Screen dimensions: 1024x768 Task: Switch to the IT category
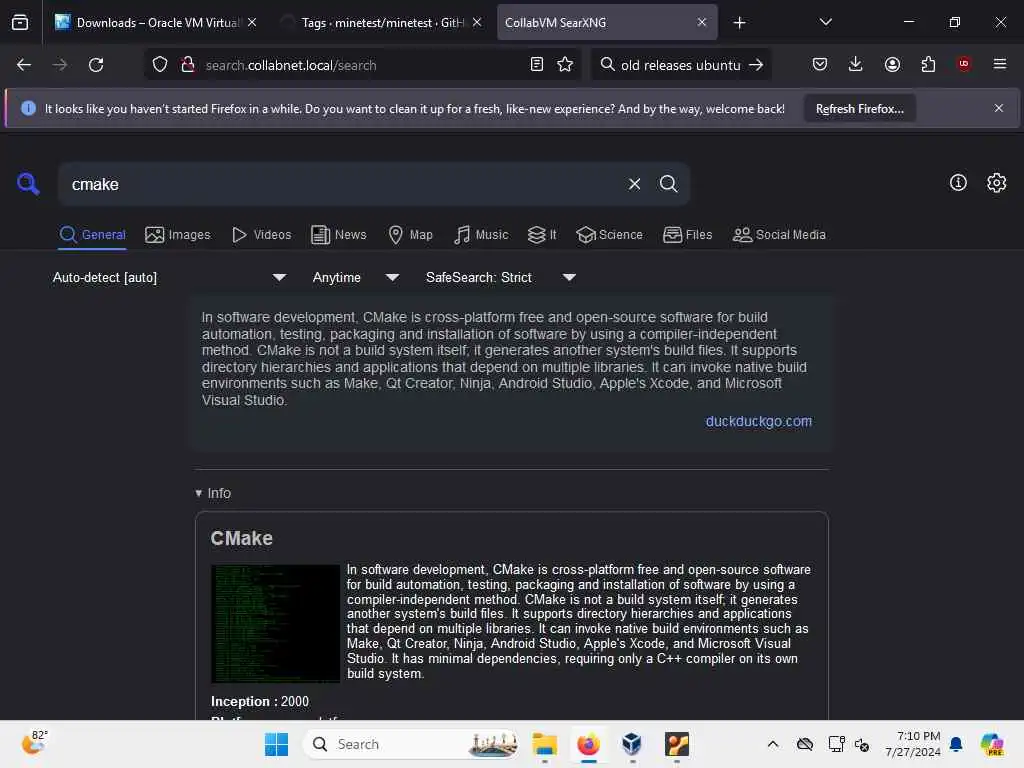point(542,234)
